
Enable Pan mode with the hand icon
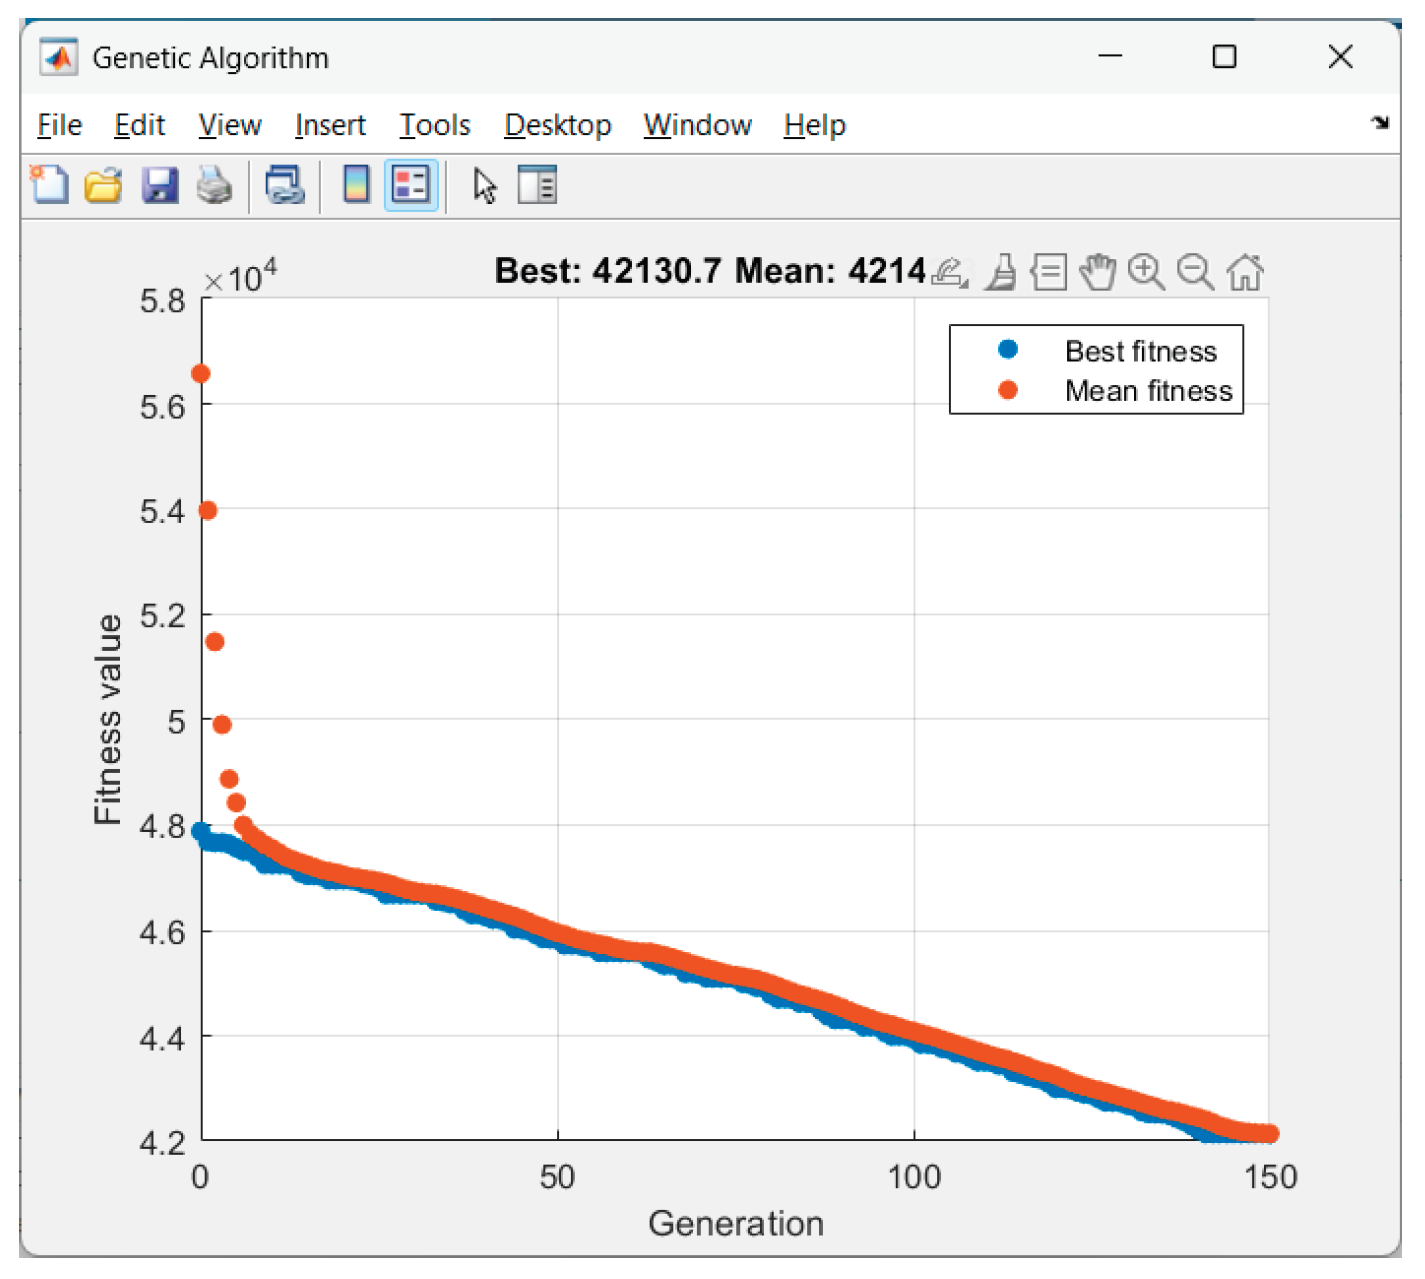pyautogui.click(x=1098, y=272)
